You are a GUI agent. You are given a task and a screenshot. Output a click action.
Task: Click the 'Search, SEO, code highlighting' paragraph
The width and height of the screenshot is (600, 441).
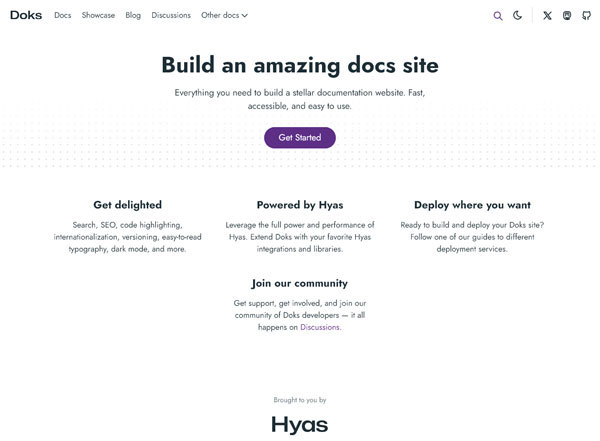[127, 237]
